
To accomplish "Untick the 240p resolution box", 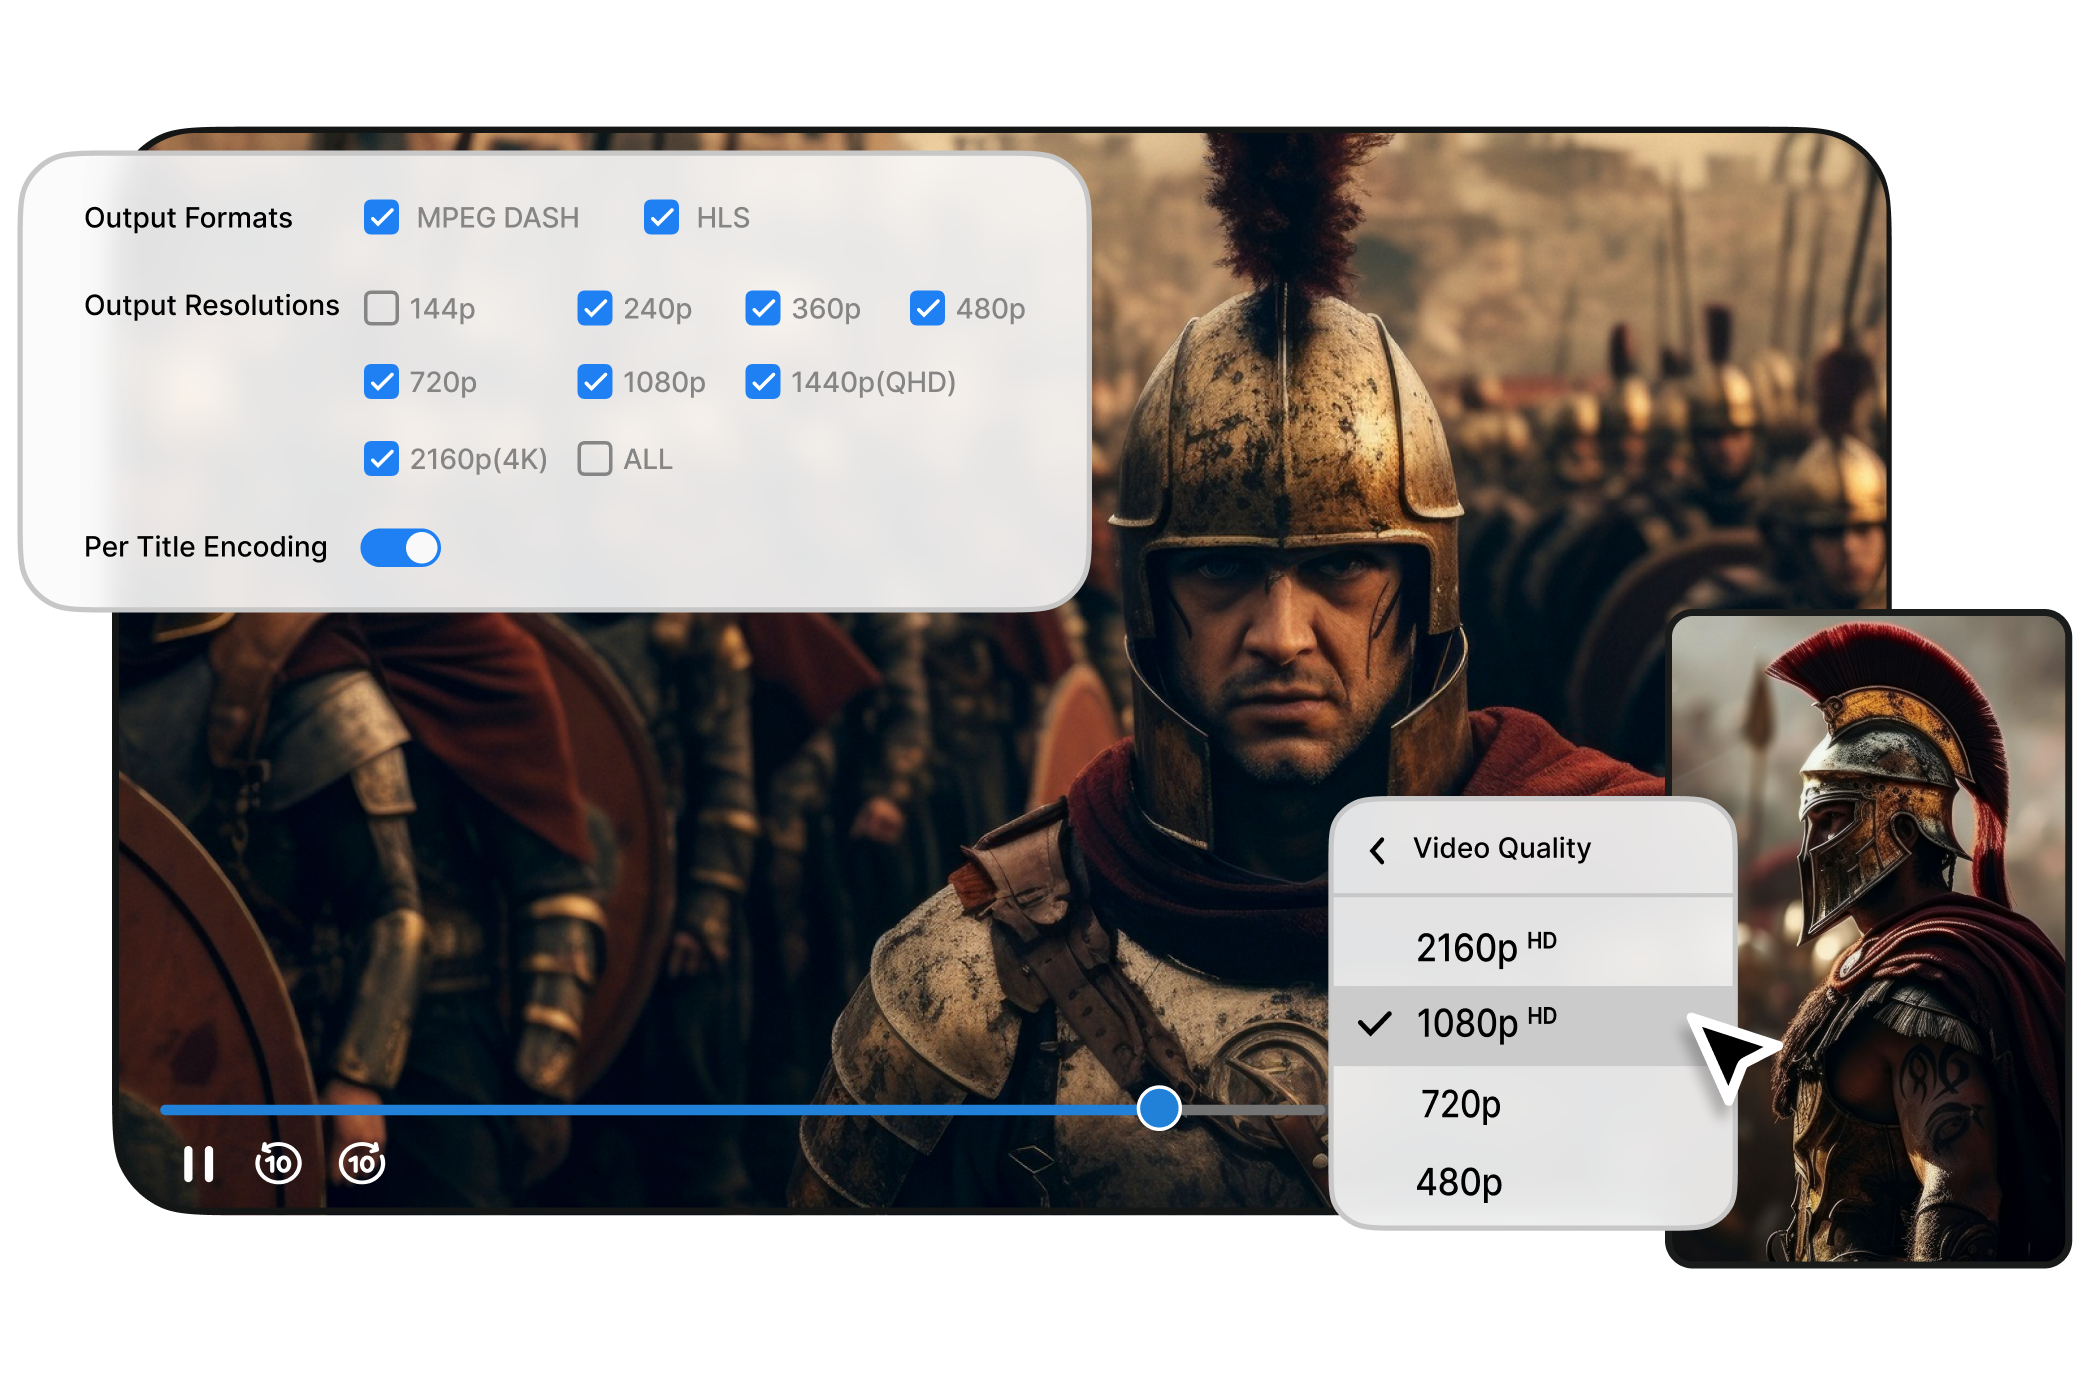I will (594, 308).
